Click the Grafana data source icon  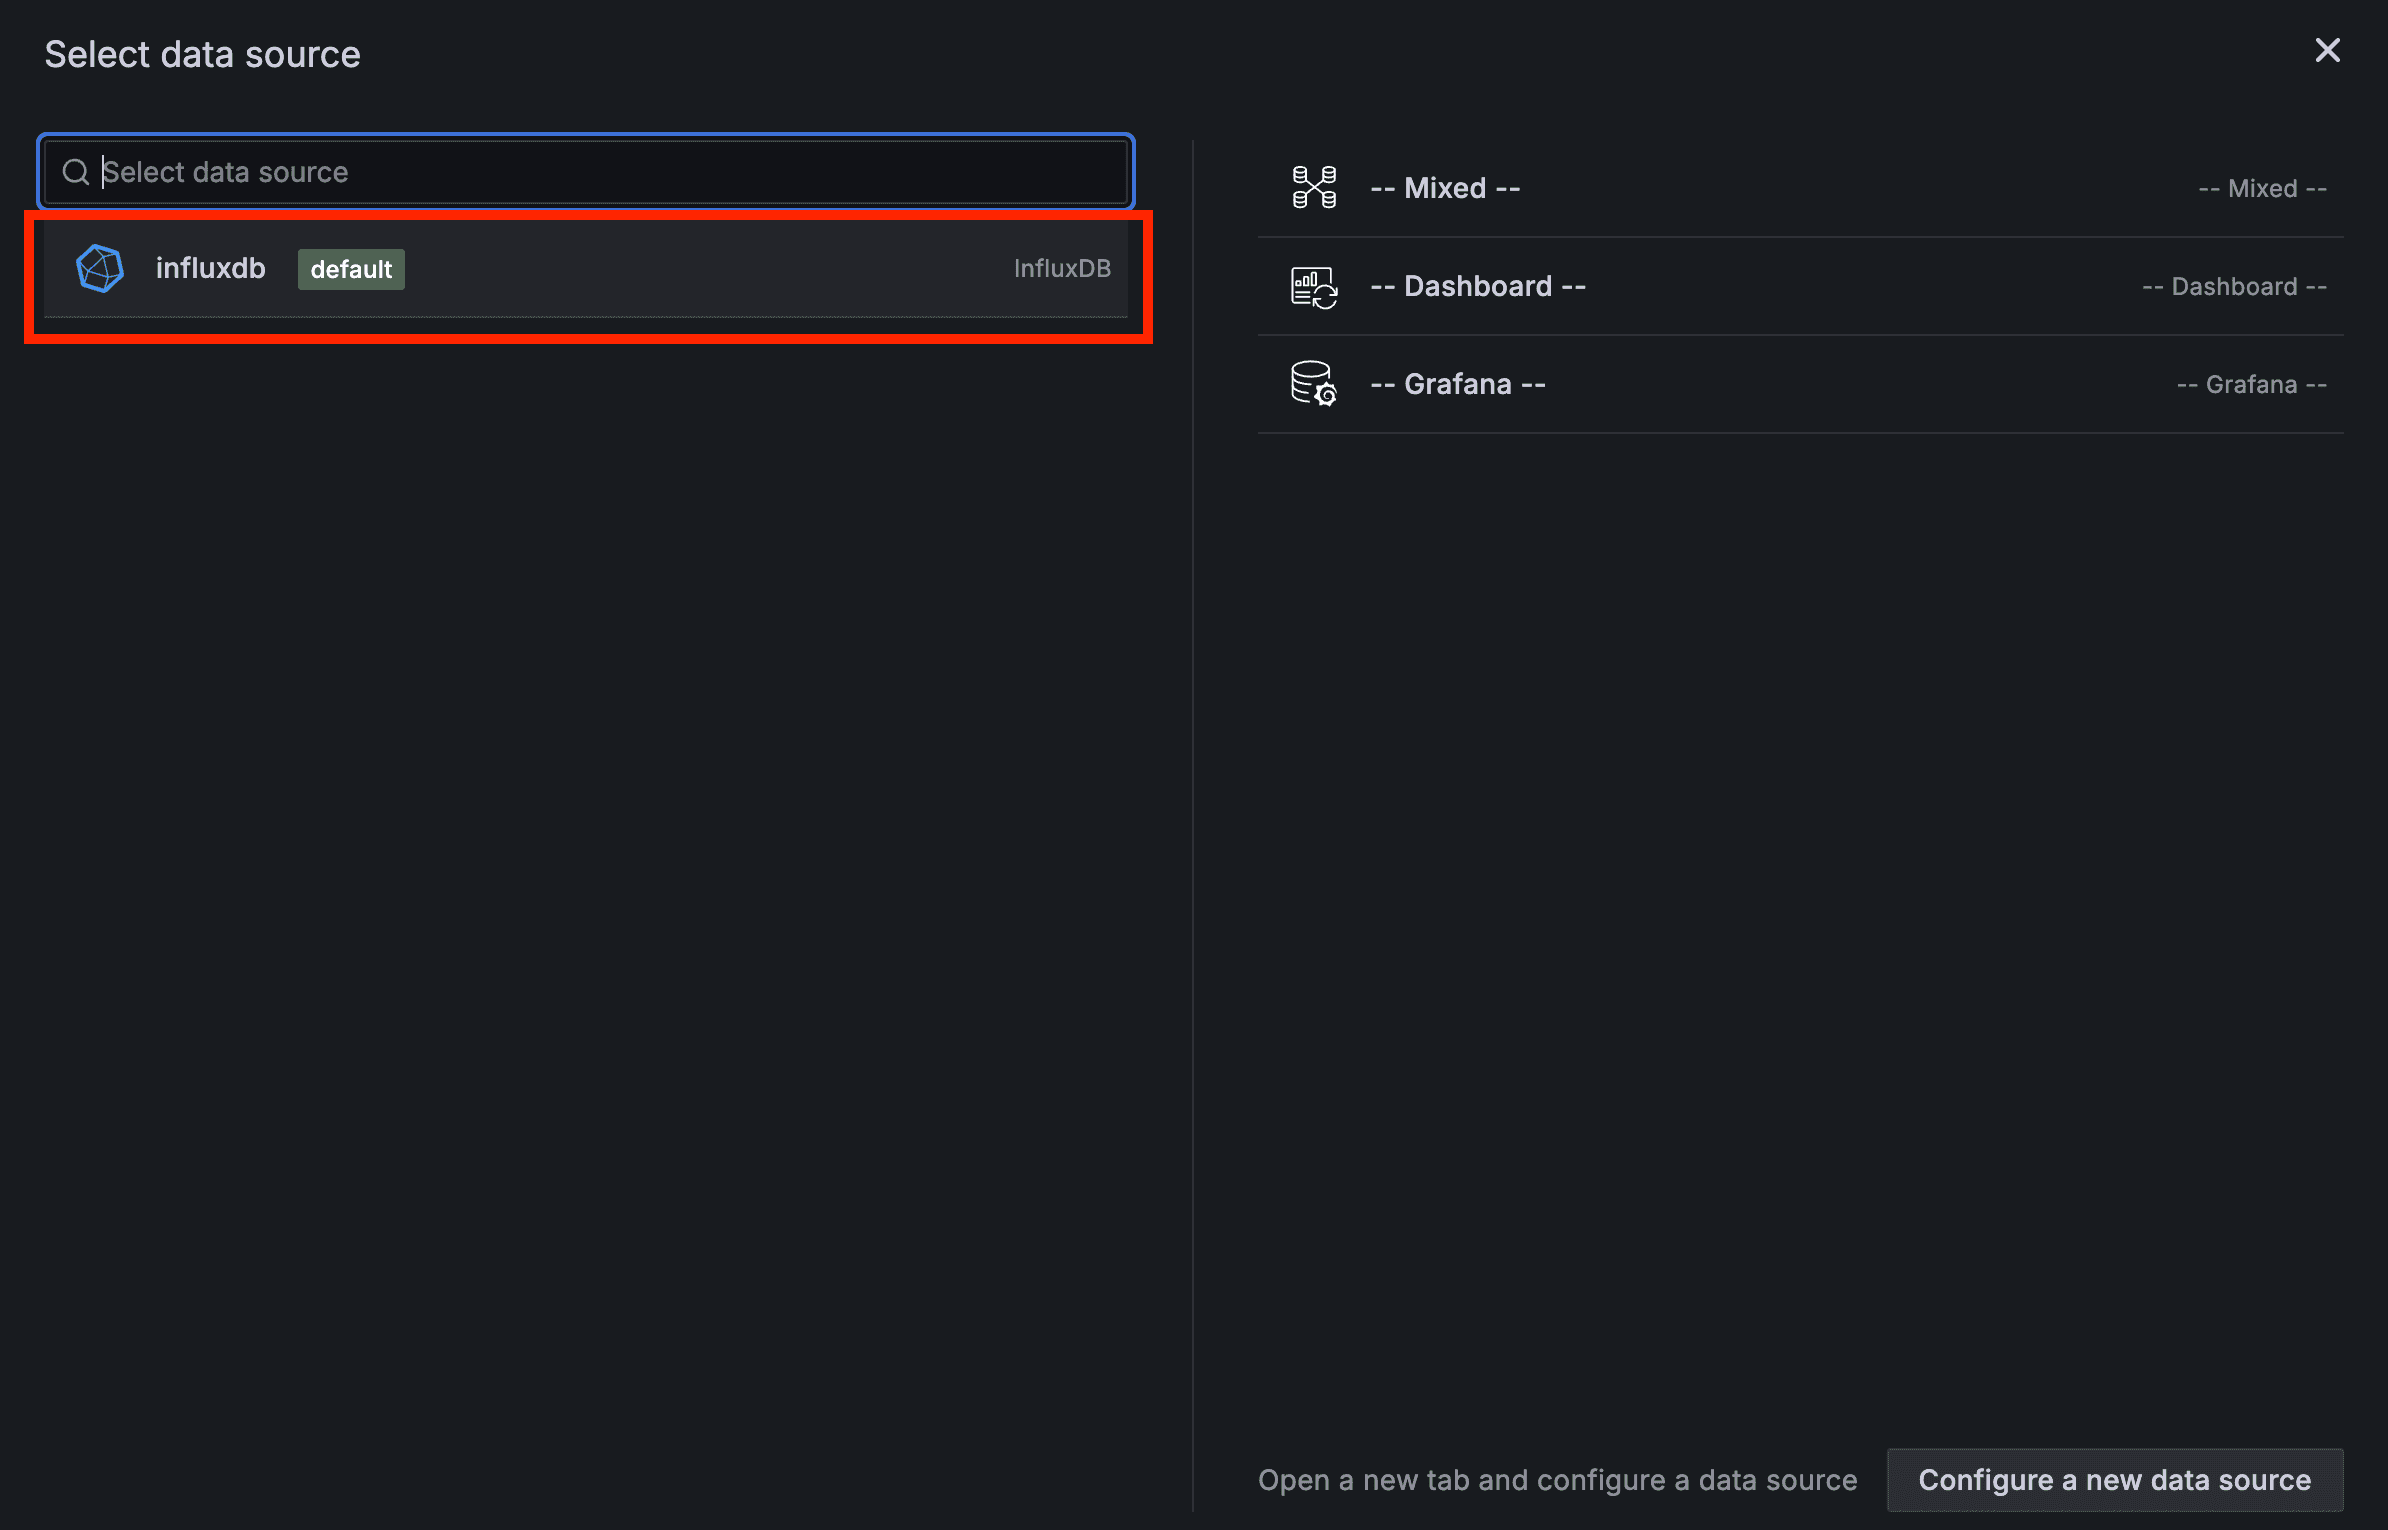pyautogui.click(x=1314, y=384)
